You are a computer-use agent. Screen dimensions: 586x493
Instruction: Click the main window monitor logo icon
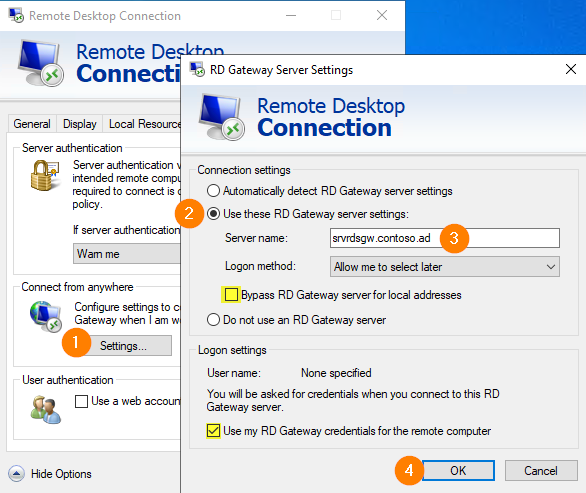41,63
